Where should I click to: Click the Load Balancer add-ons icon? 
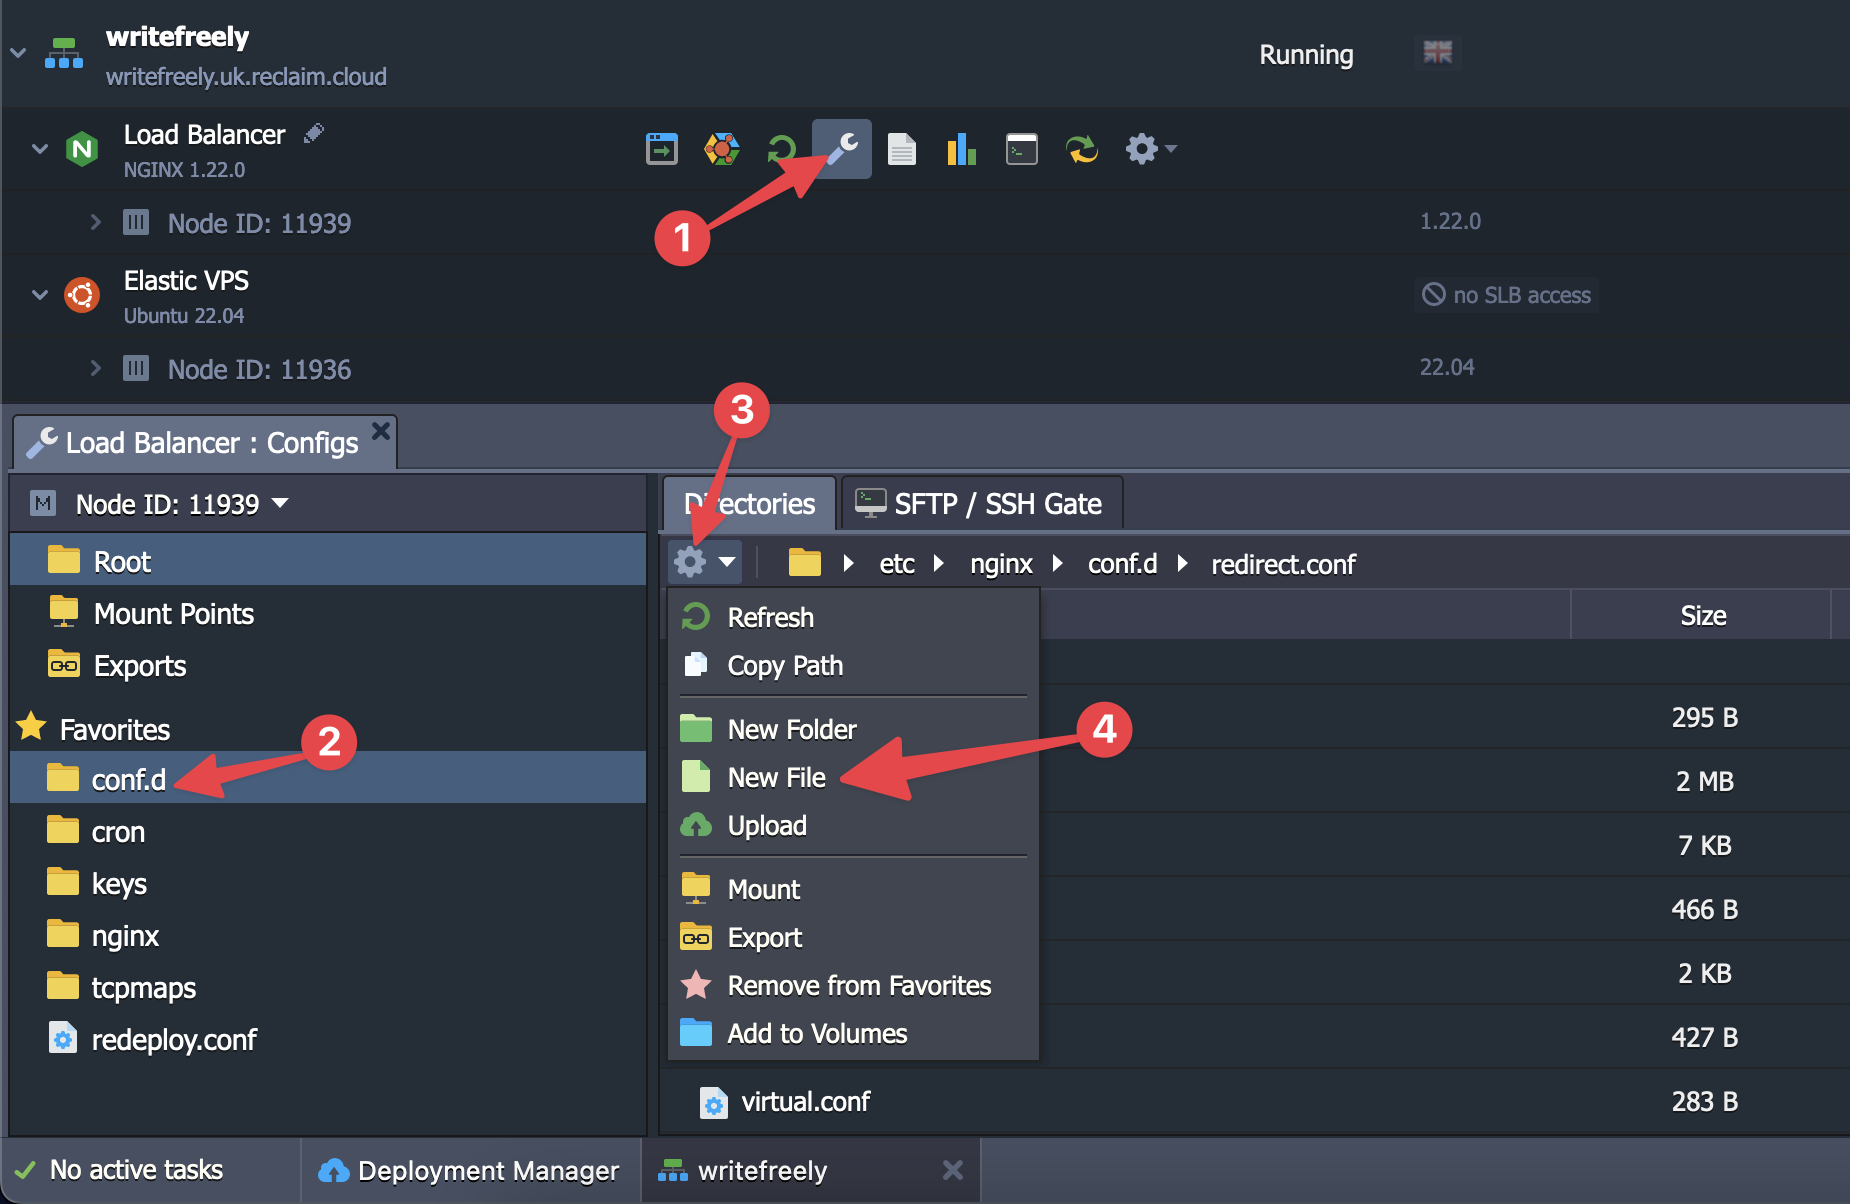(722, 149)
